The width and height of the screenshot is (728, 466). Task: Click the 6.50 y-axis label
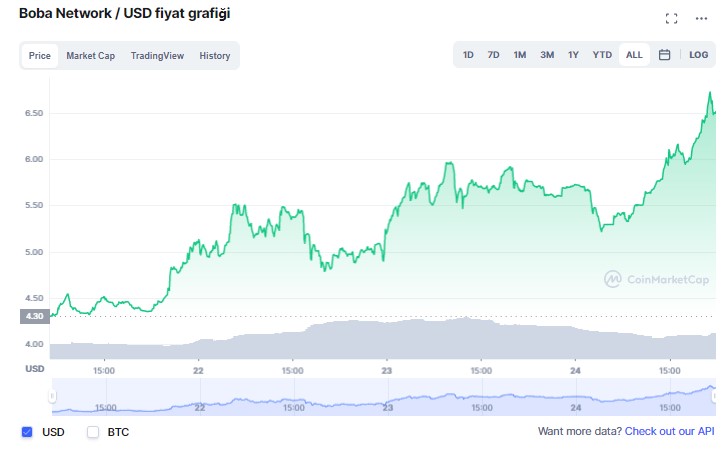34,113
